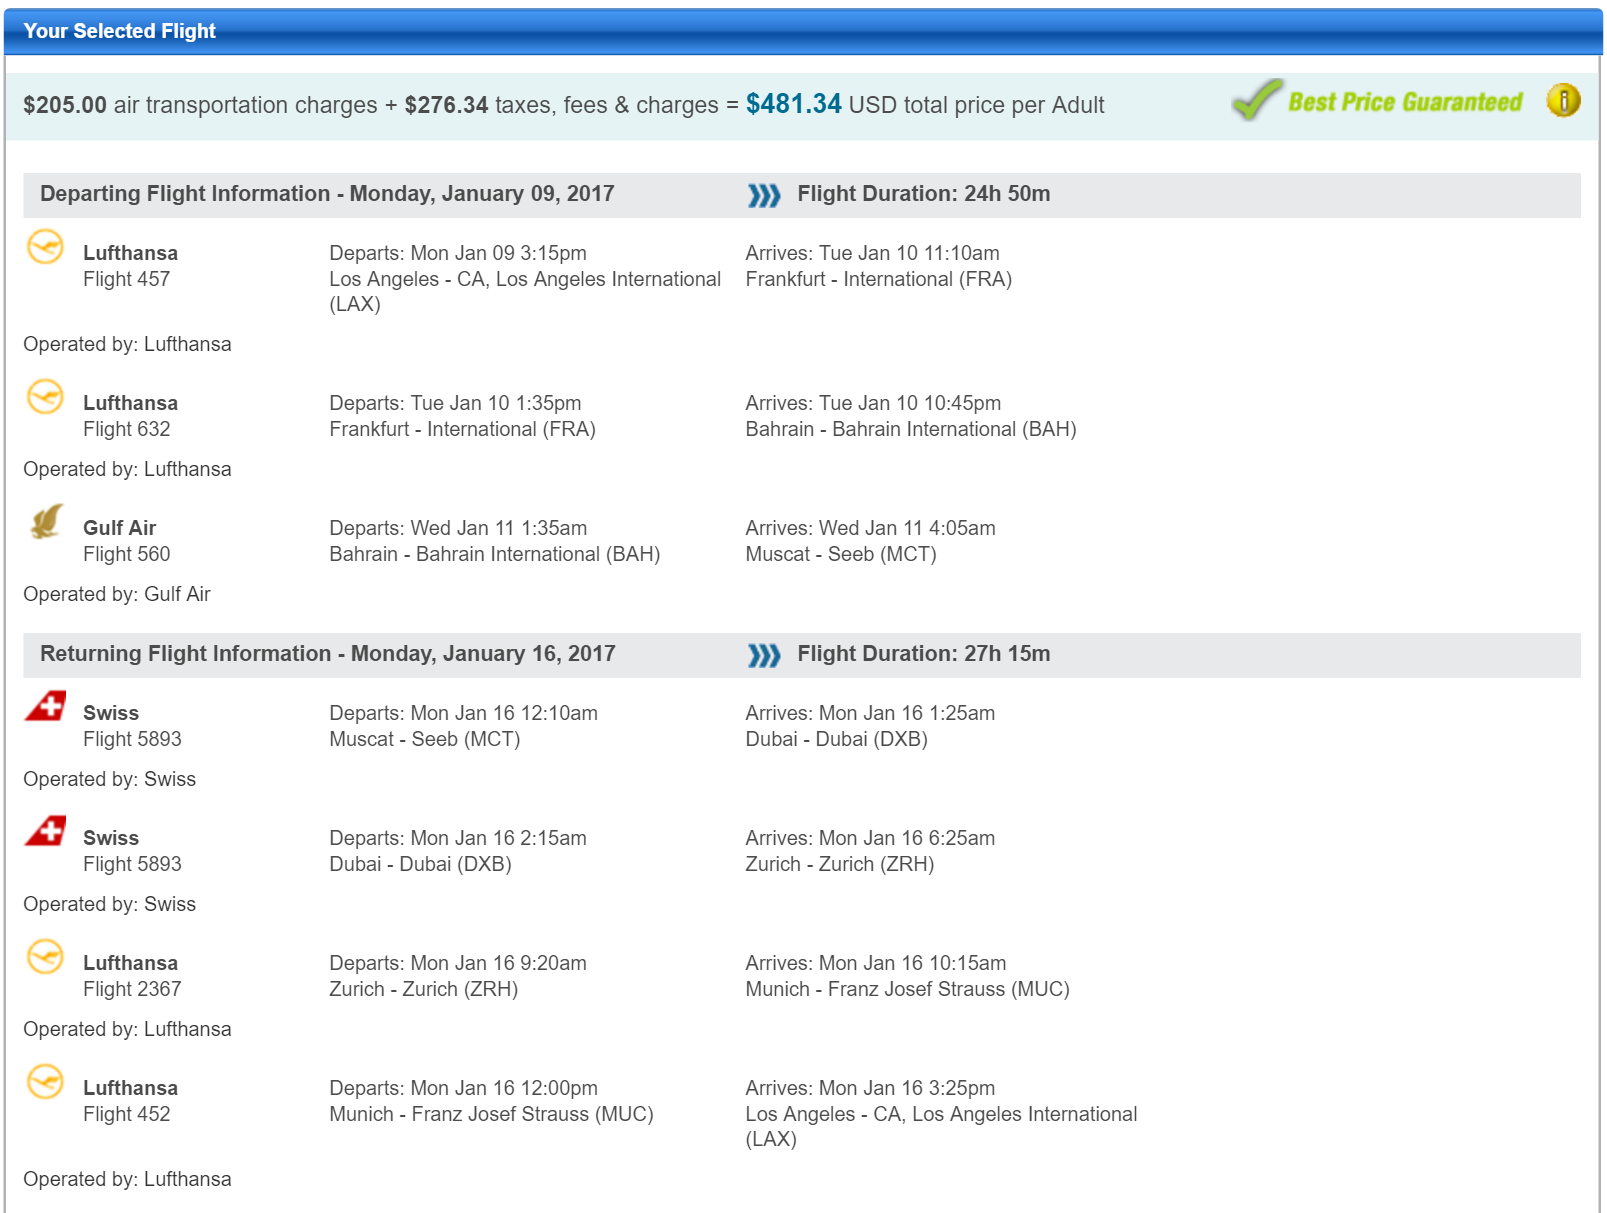Screen dimensions: 1607x1213
Task: Click Departs: Mon Jan 16 12:00pm
Action: tap(464, 1088)
